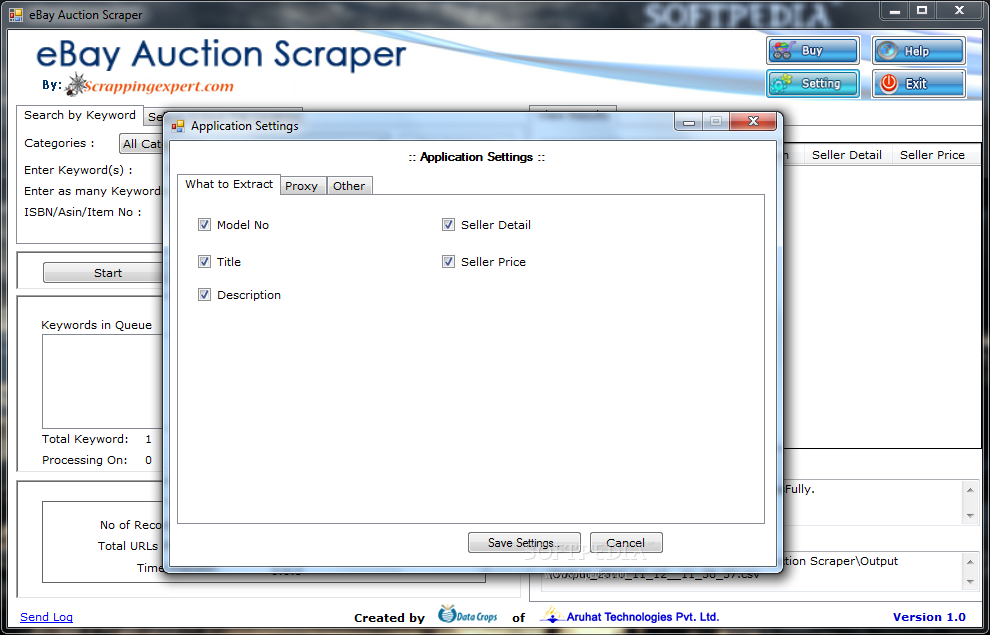990x635 pixels.
Task: Click scroll down arrow of output path box
Action: [x=970, y=582]
